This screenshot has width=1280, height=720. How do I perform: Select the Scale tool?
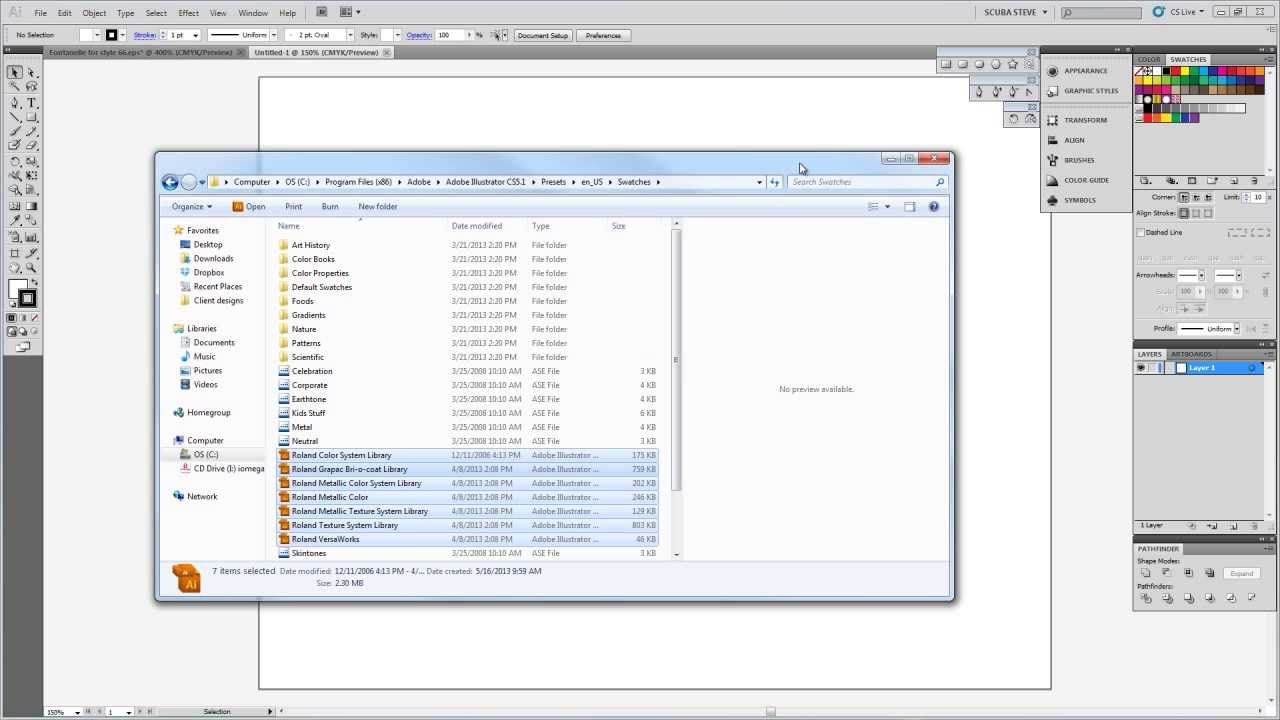click(x=31, y=160)
